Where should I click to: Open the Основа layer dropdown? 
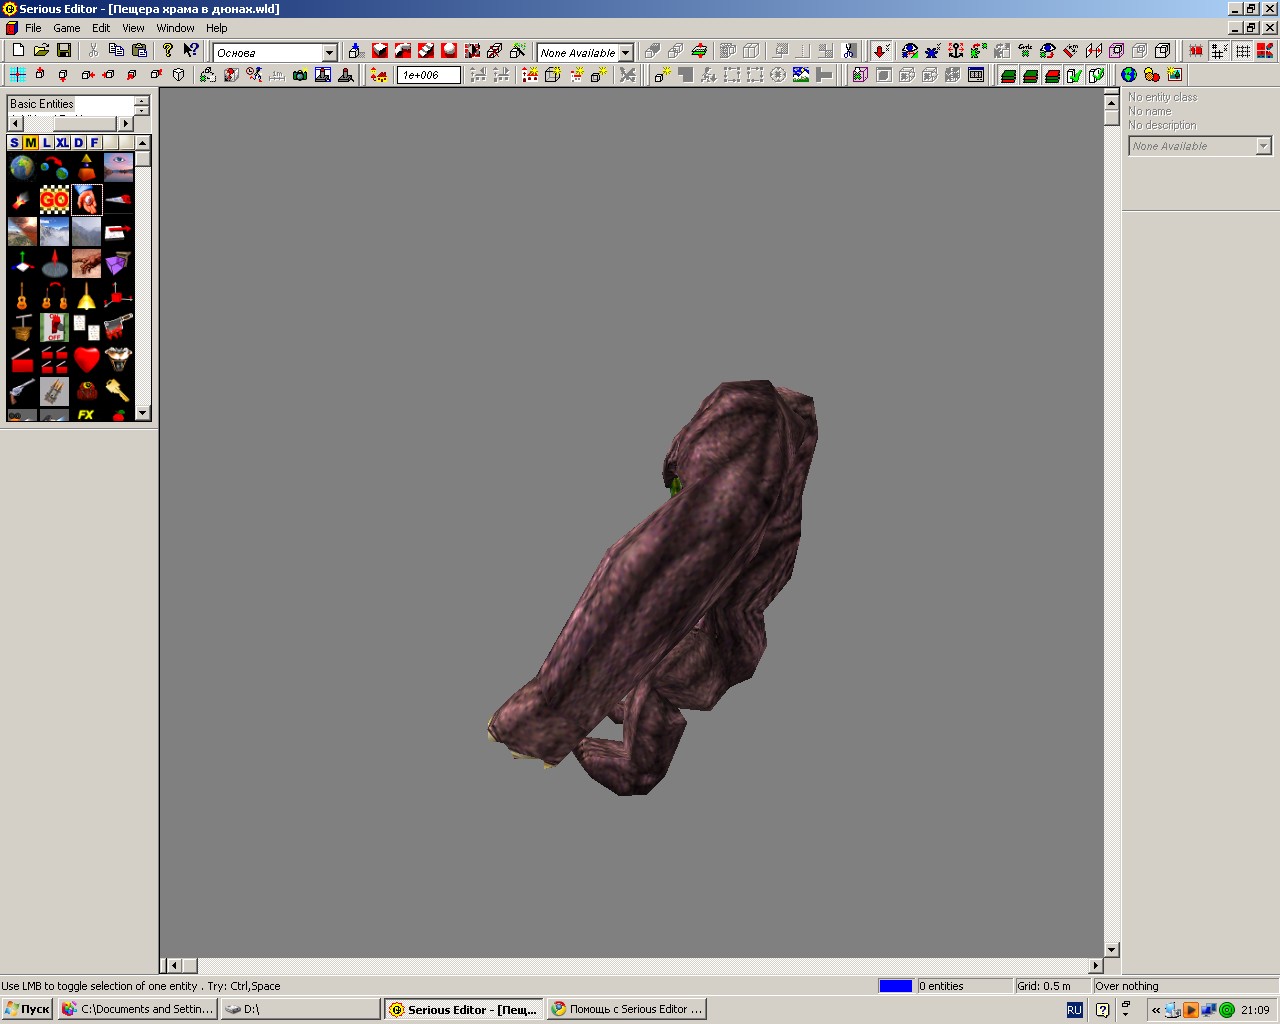[x=329, y=52]
